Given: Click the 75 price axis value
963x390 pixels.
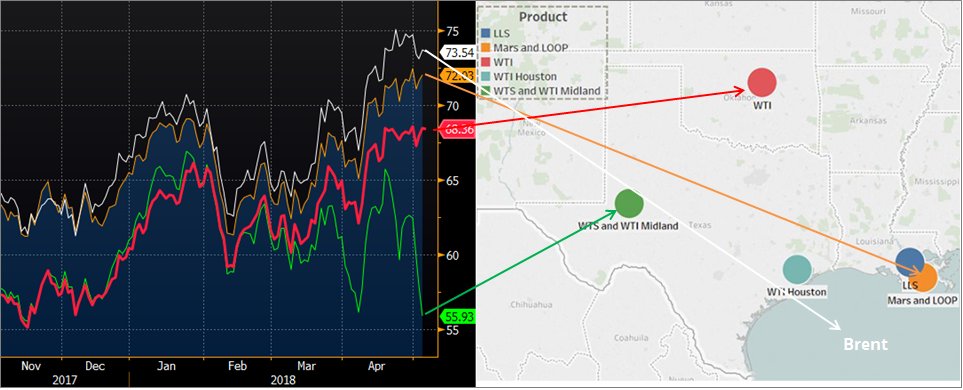Looking at the screenshot, I should [452, 31].
